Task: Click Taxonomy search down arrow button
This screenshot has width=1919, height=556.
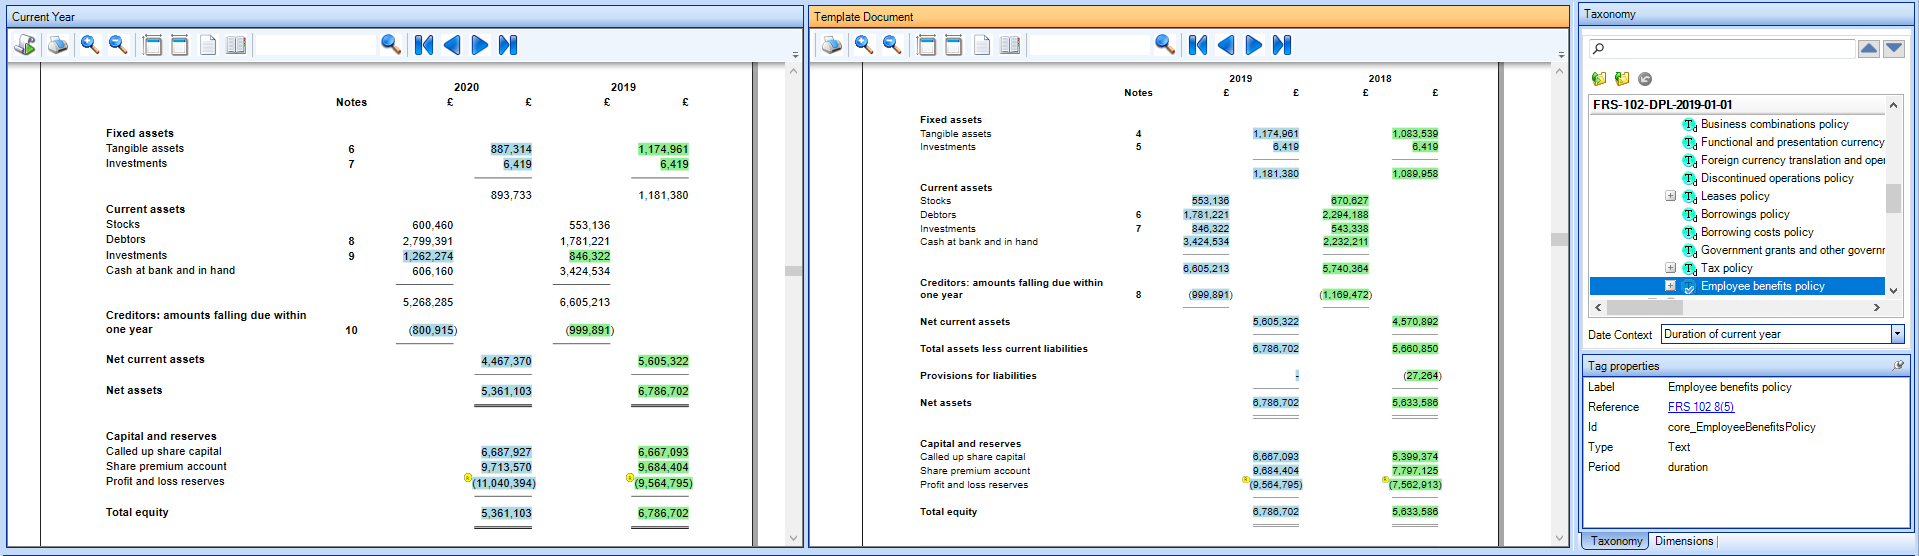Action: point(1894,48)
